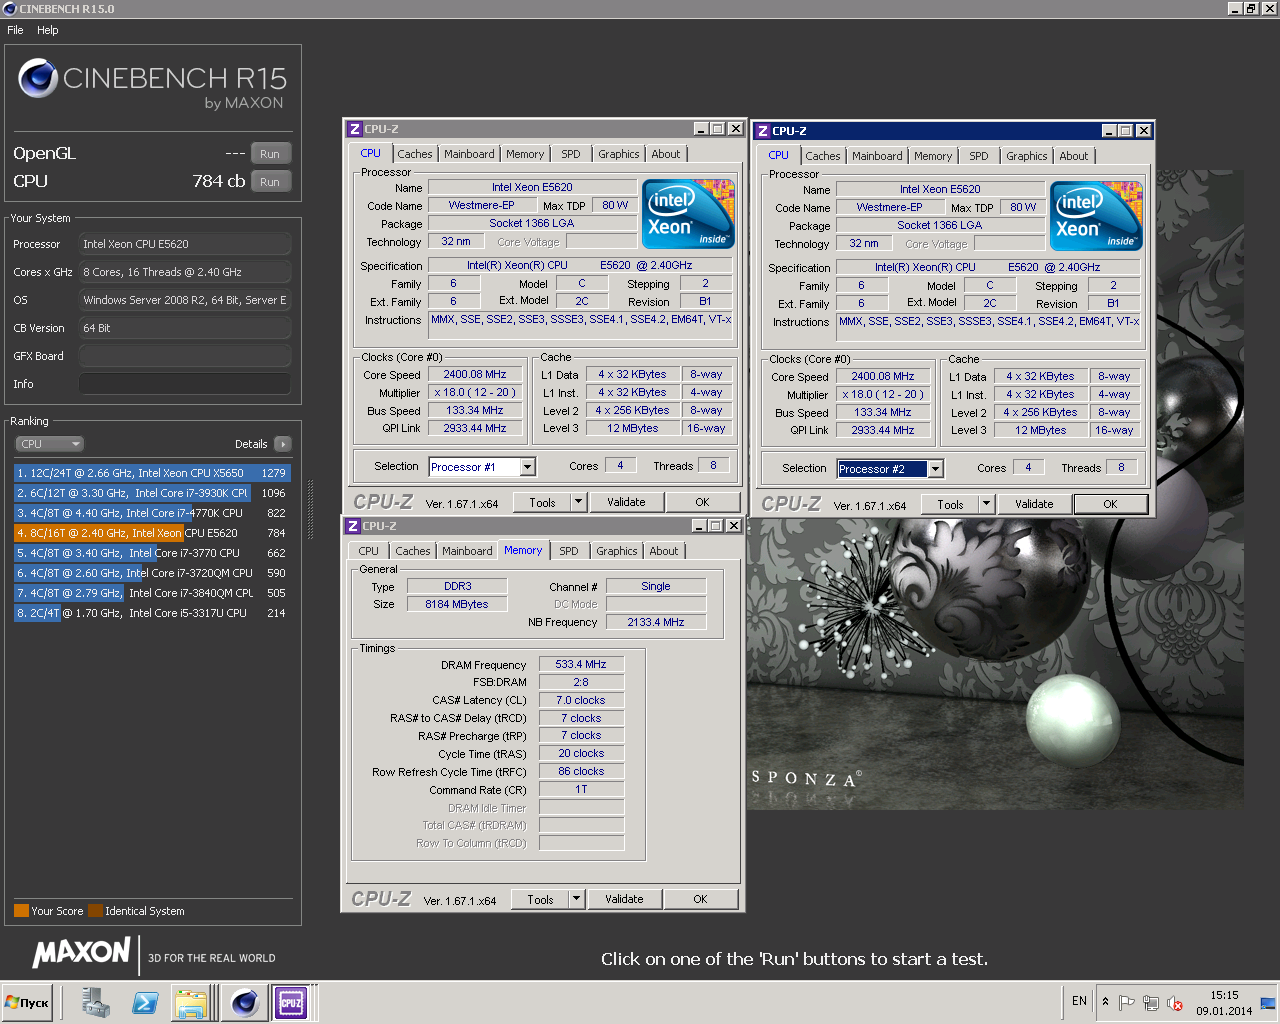This screenshot has height=1024, width=1280.
Task: Select ranking row Core i5-3317U score 214
Action: pyautogui.click(x=152, y=613)
